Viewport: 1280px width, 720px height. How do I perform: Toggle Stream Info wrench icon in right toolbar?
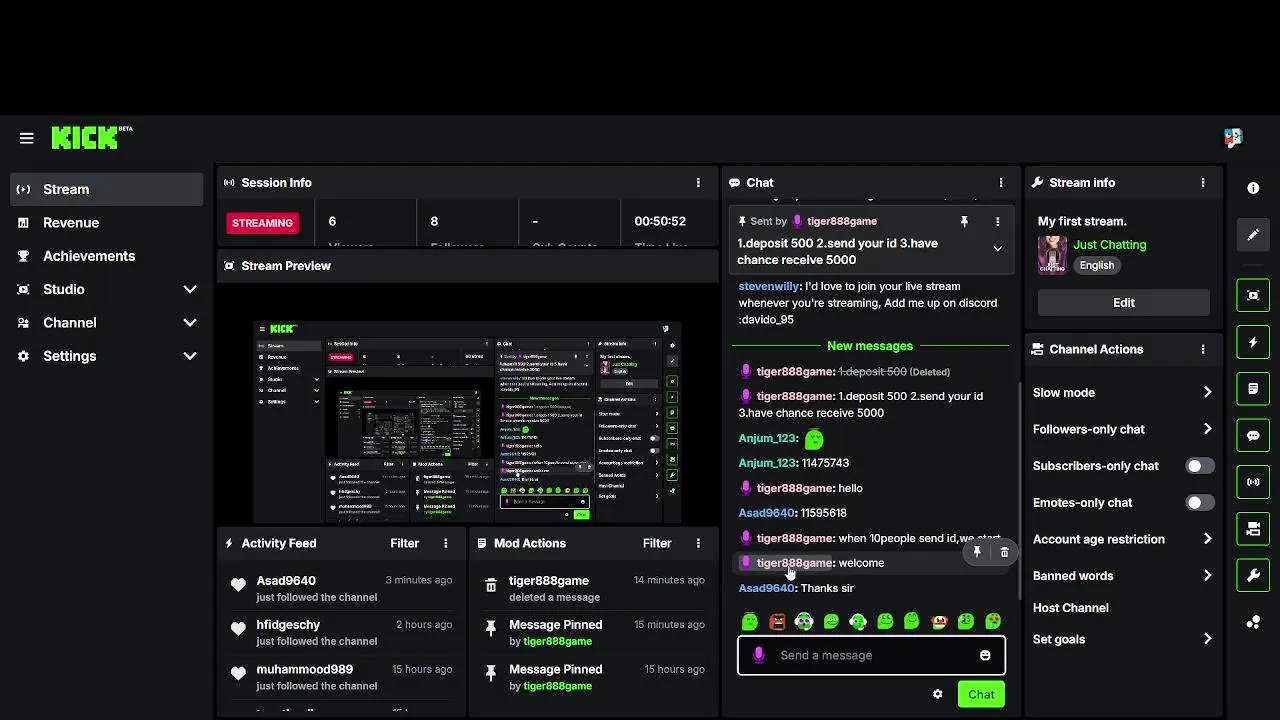point(1253,575)
